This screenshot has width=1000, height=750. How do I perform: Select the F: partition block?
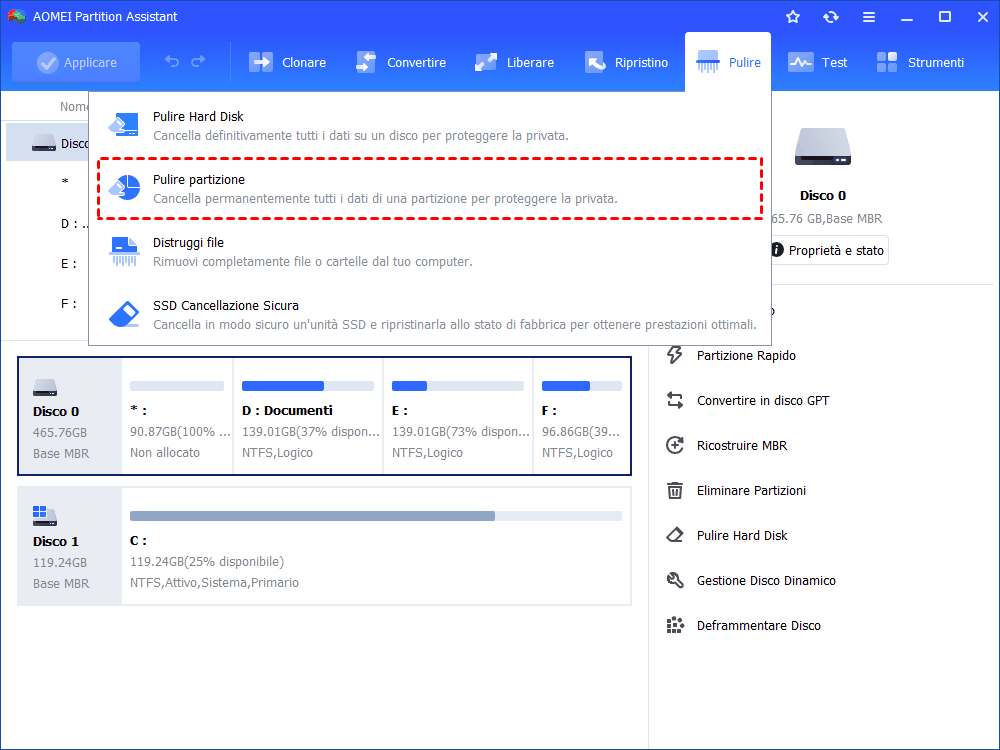(x=582, y=416)
